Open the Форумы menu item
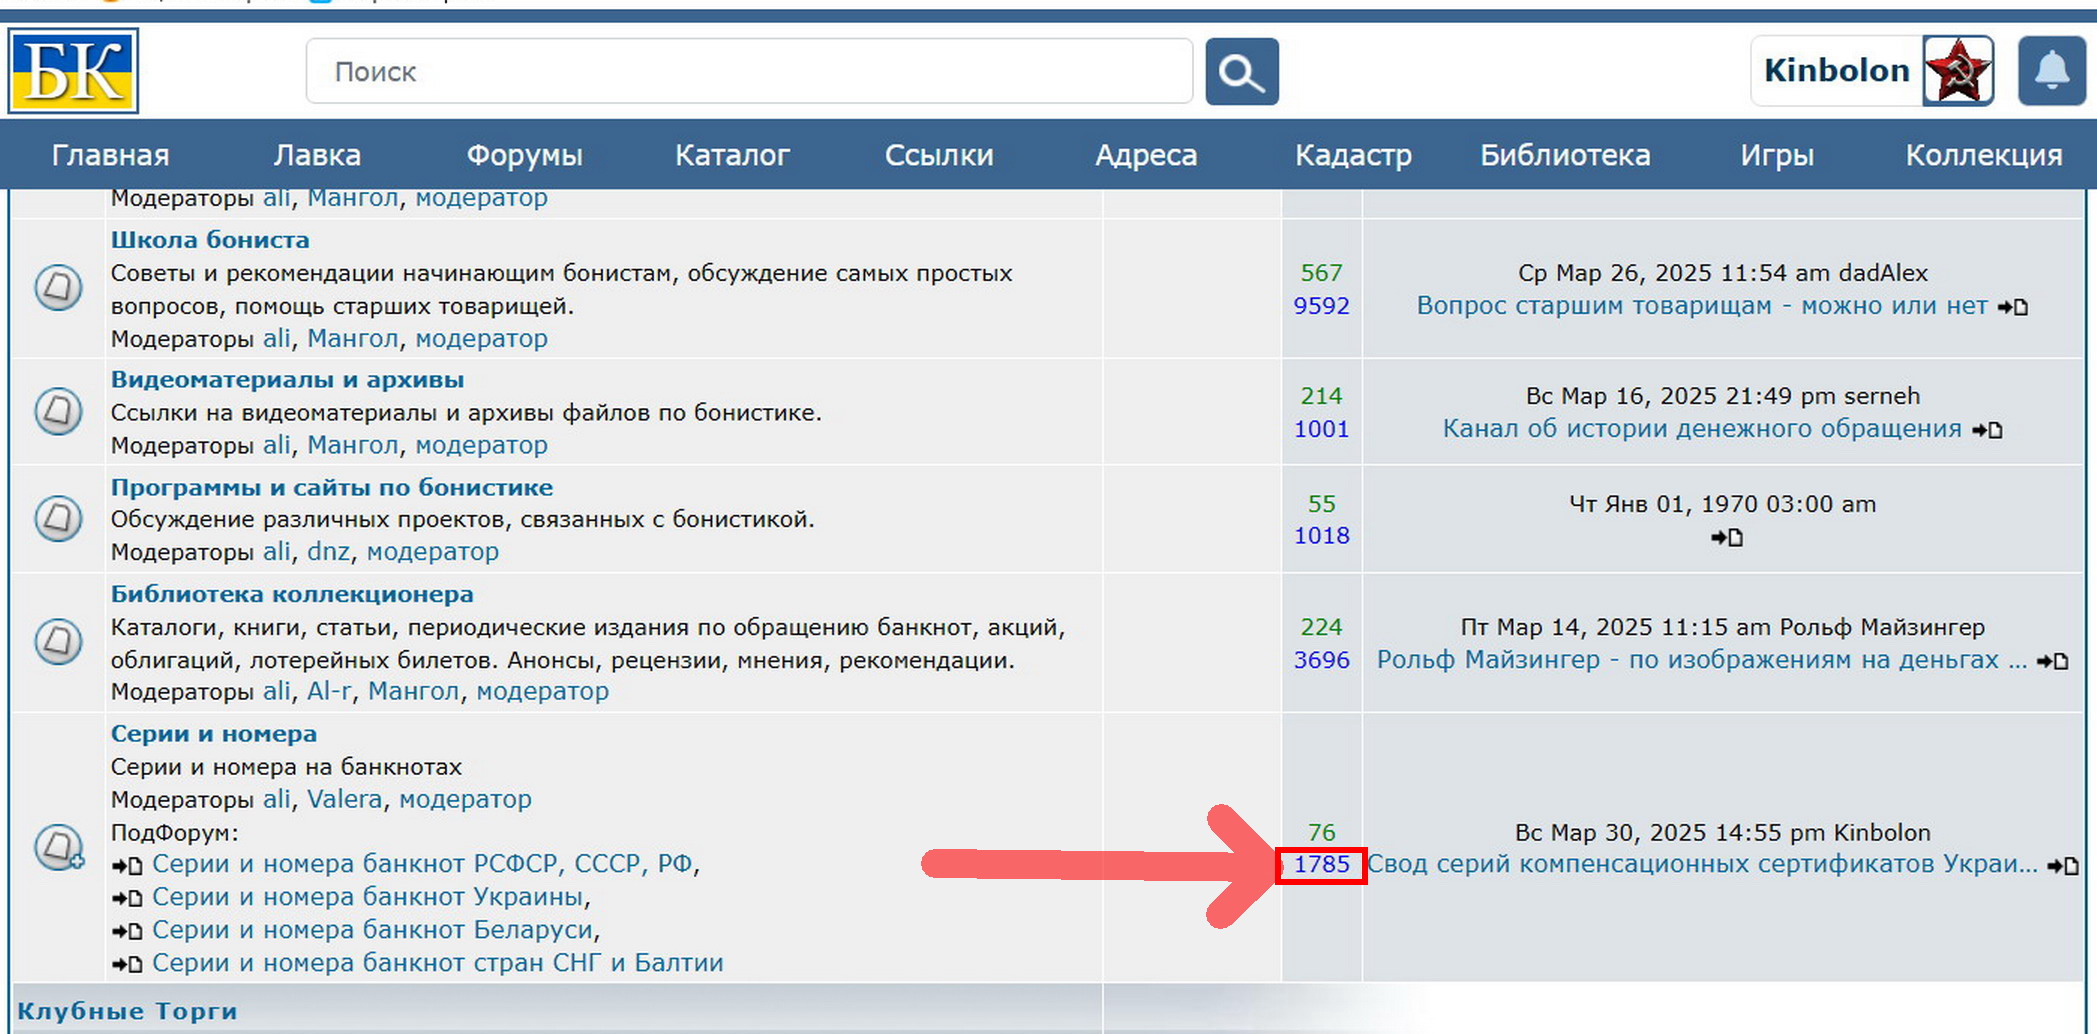The image size is (2097, 1034). click(x=524, y=155)
